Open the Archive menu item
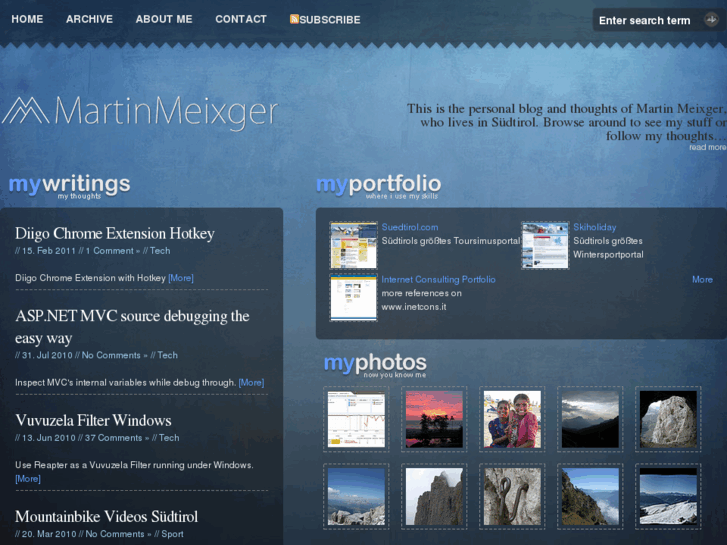Screen dimensions: 727x545 (89, 19)
